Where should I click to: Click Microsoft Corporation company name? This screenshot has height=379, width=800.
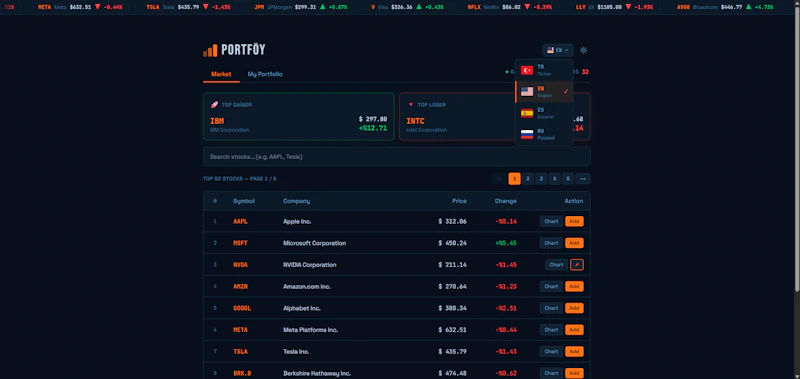pos(314,243)
